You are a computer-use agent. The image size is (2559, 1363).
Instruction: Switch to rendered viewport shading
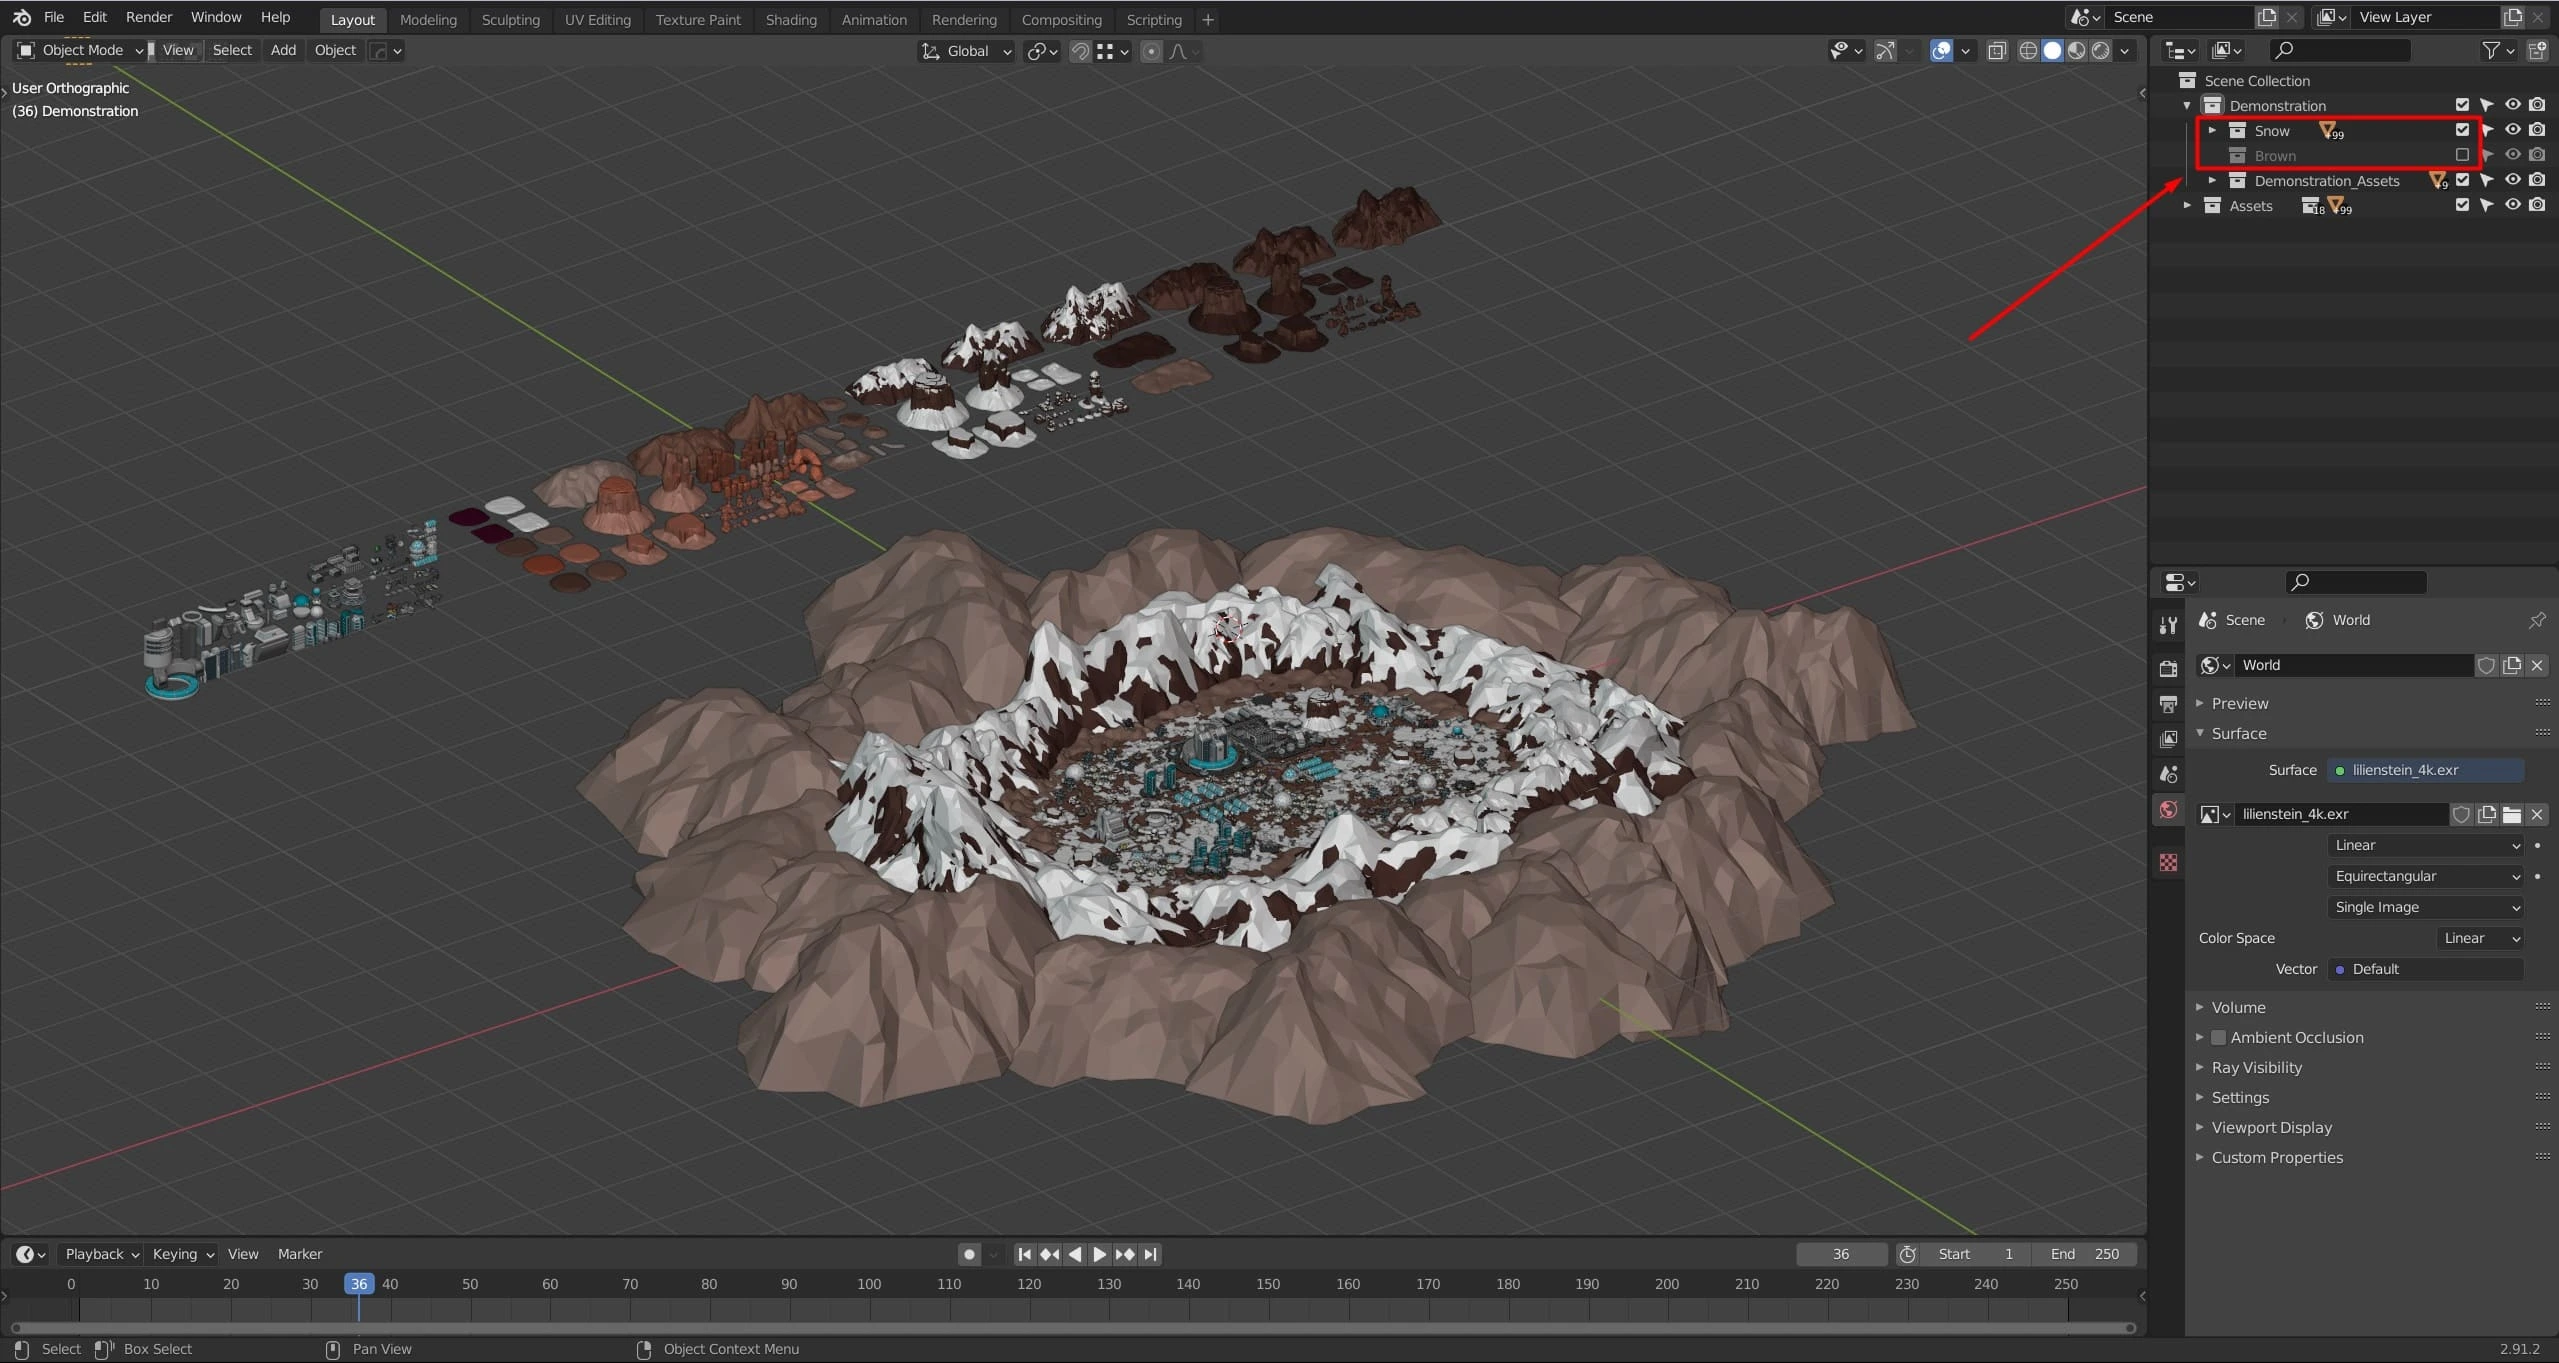[2101, 51]
